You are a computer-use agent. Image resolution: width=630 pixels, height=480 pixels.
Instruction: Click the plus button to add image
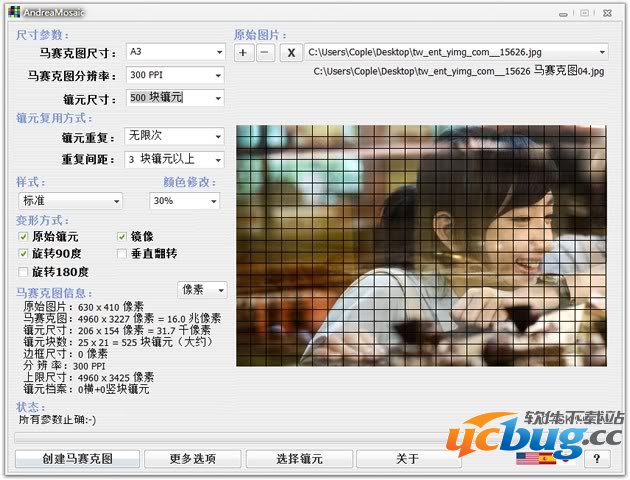point(245,52)
